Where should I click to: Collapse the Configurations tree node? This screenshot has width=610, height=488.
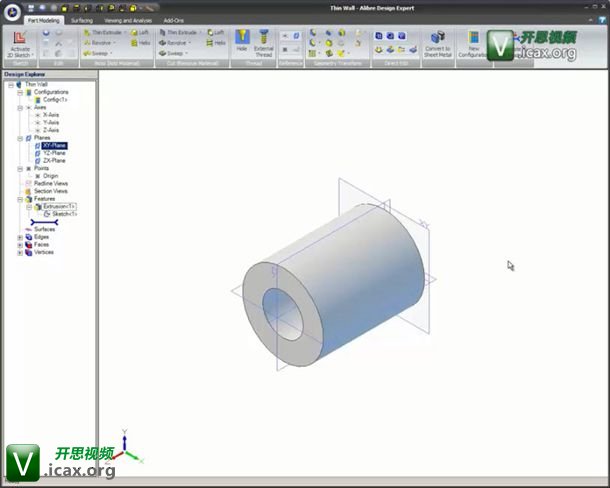pyautogui.click(x=20, y=93)
